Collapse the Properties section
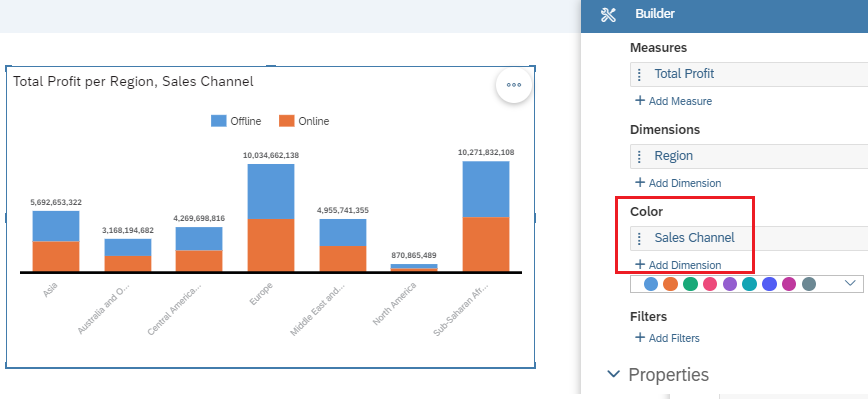Image resolution: width=868 pixels, height=399 pixels. [613, 374]
